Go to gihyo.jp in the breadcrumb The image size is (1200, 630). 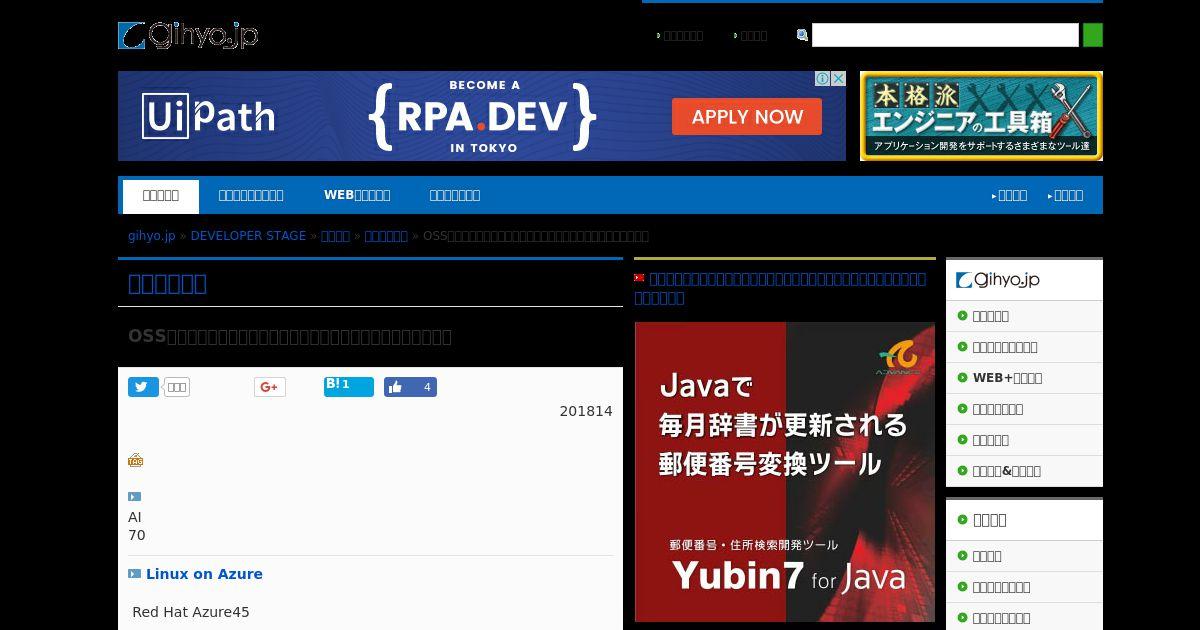pos(152,236)
